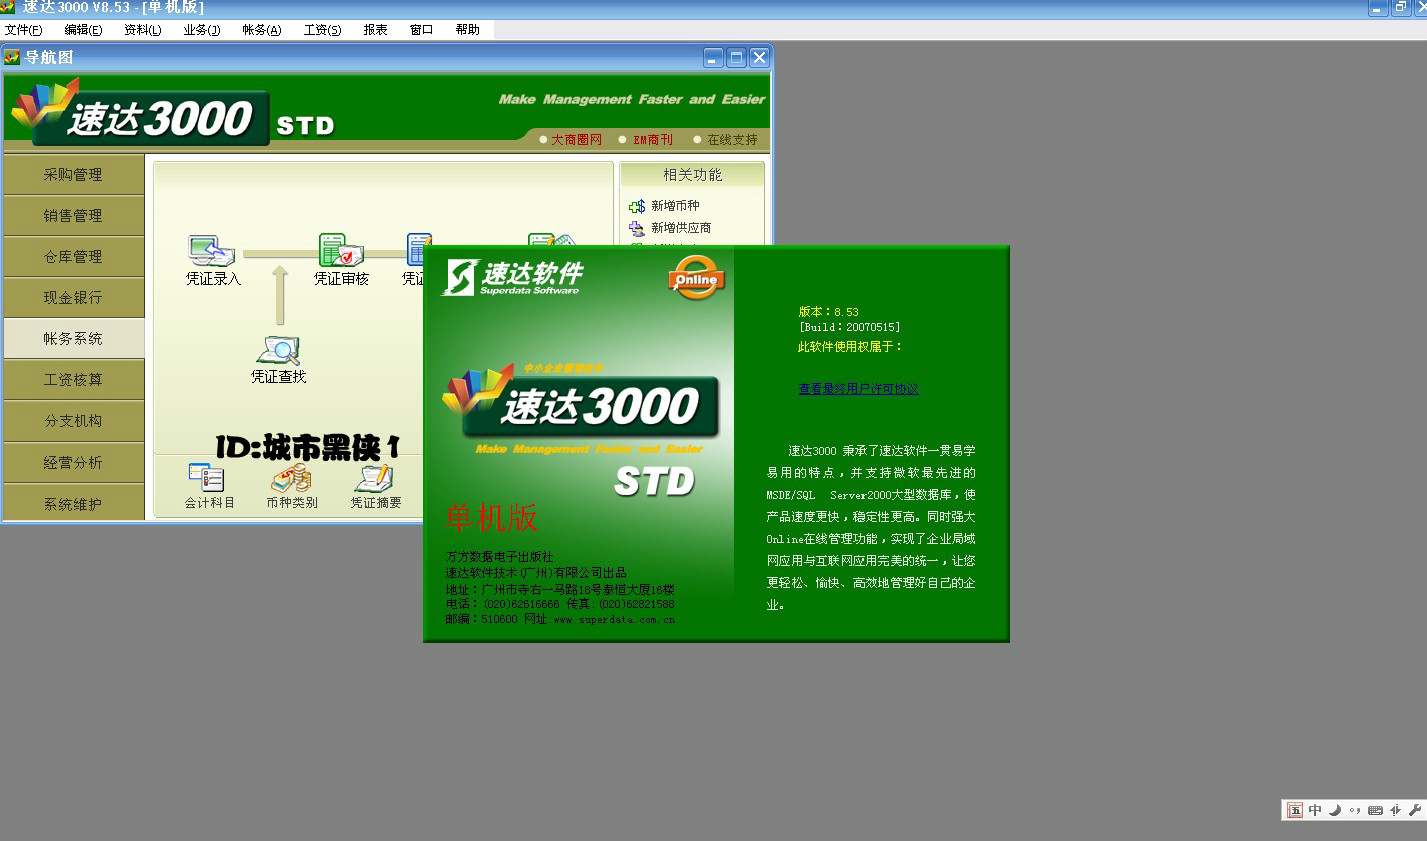The height and width of the screenshot is (841, 1427).
Task: Open the 凭证录入 voucher entry icon
Action: pyautogui.click(x=211, y=250)
